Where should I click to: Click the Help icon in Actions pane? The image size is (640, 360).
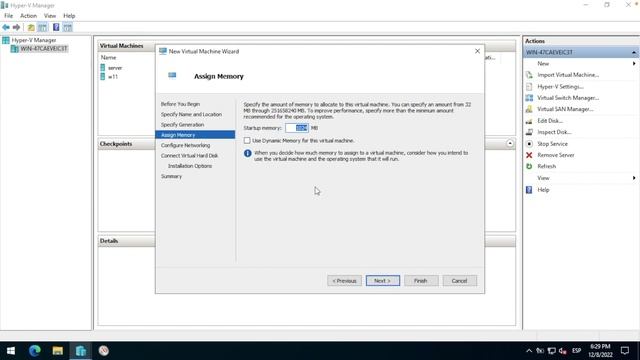529,190
